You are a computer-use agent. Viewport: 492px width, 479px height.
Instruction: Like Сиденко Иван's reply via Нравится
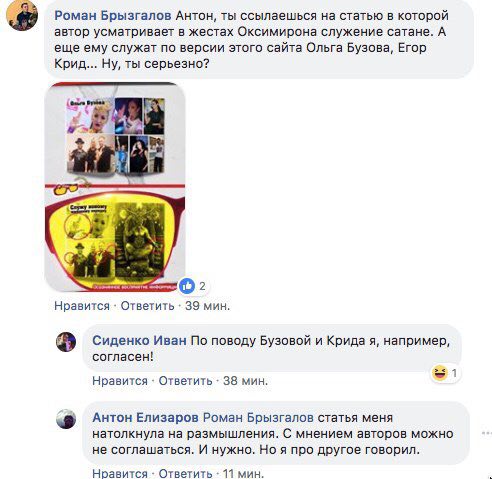pyautogui.click(x=120, y=381)
